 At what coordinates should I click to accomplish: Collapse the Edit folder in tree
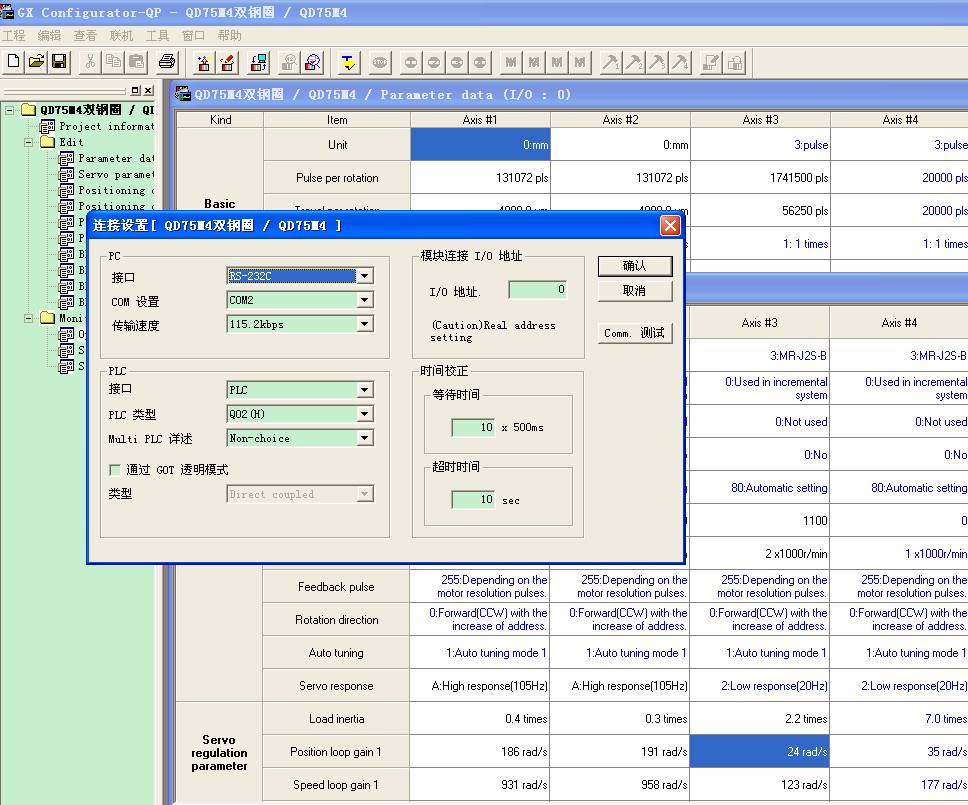[x=29, y=142]
